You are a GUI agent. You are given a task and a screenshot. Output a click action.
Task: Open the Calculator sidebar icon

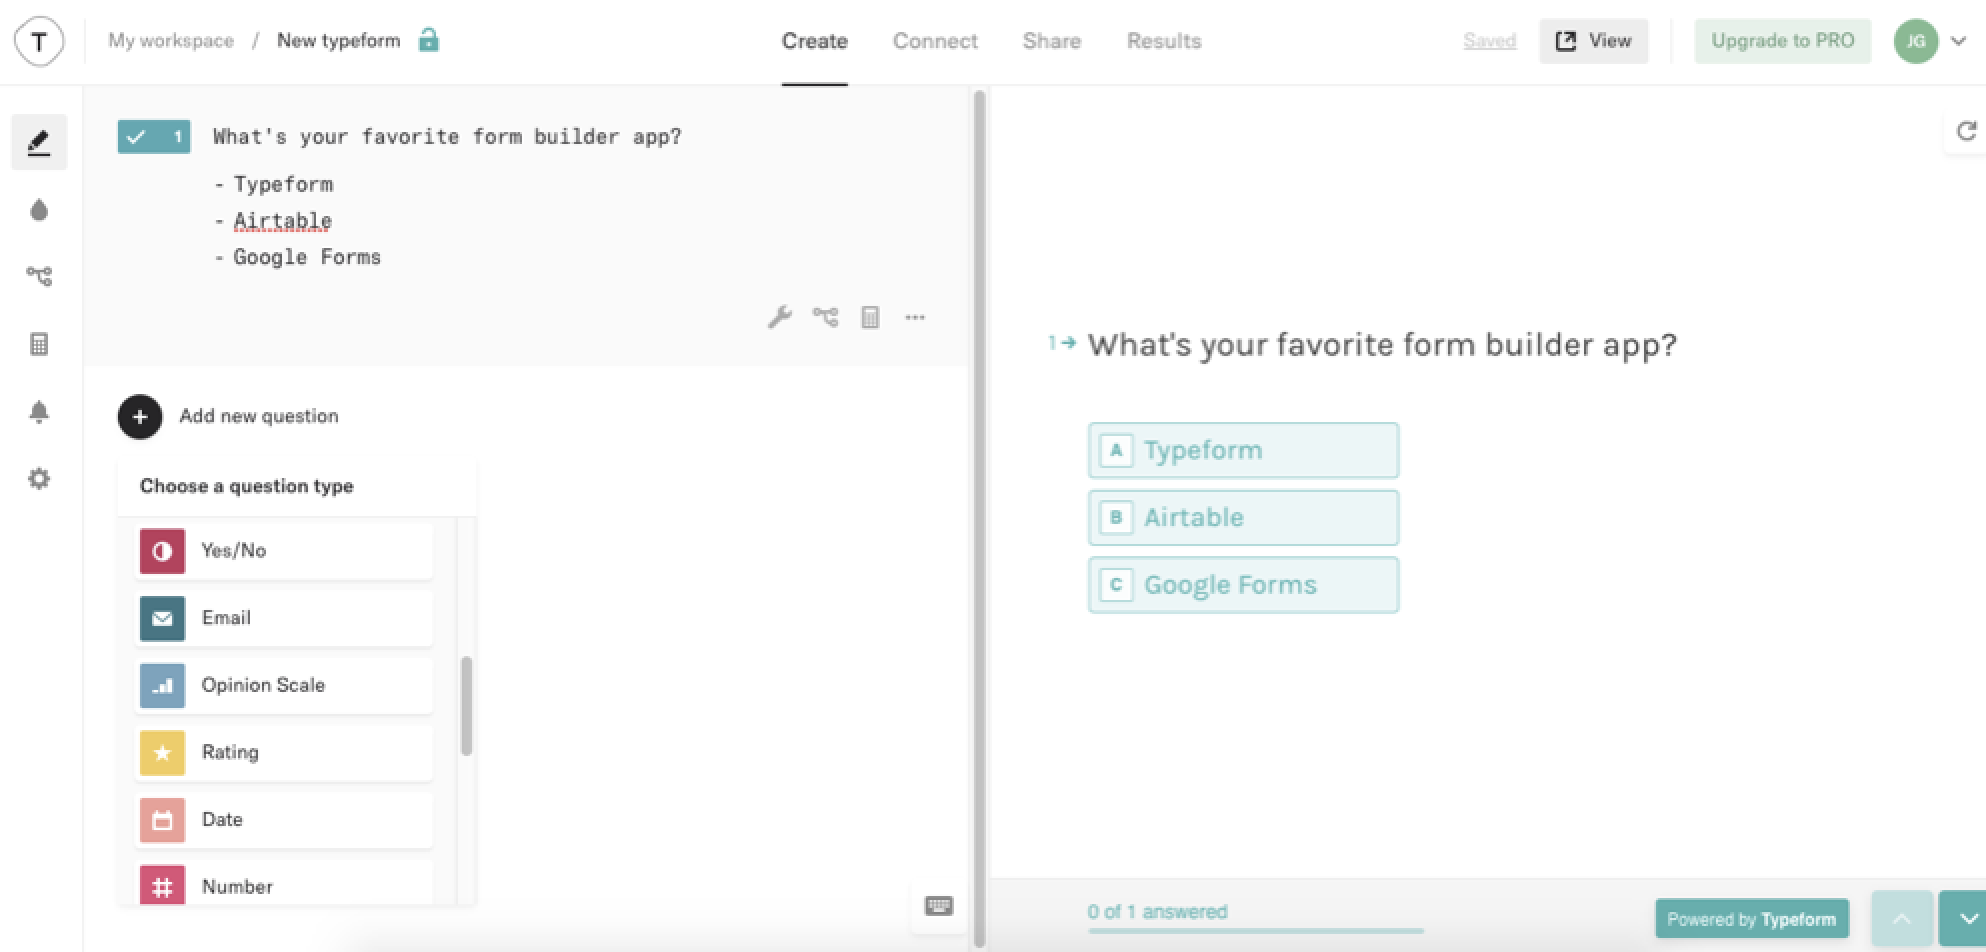pos(39,344)
